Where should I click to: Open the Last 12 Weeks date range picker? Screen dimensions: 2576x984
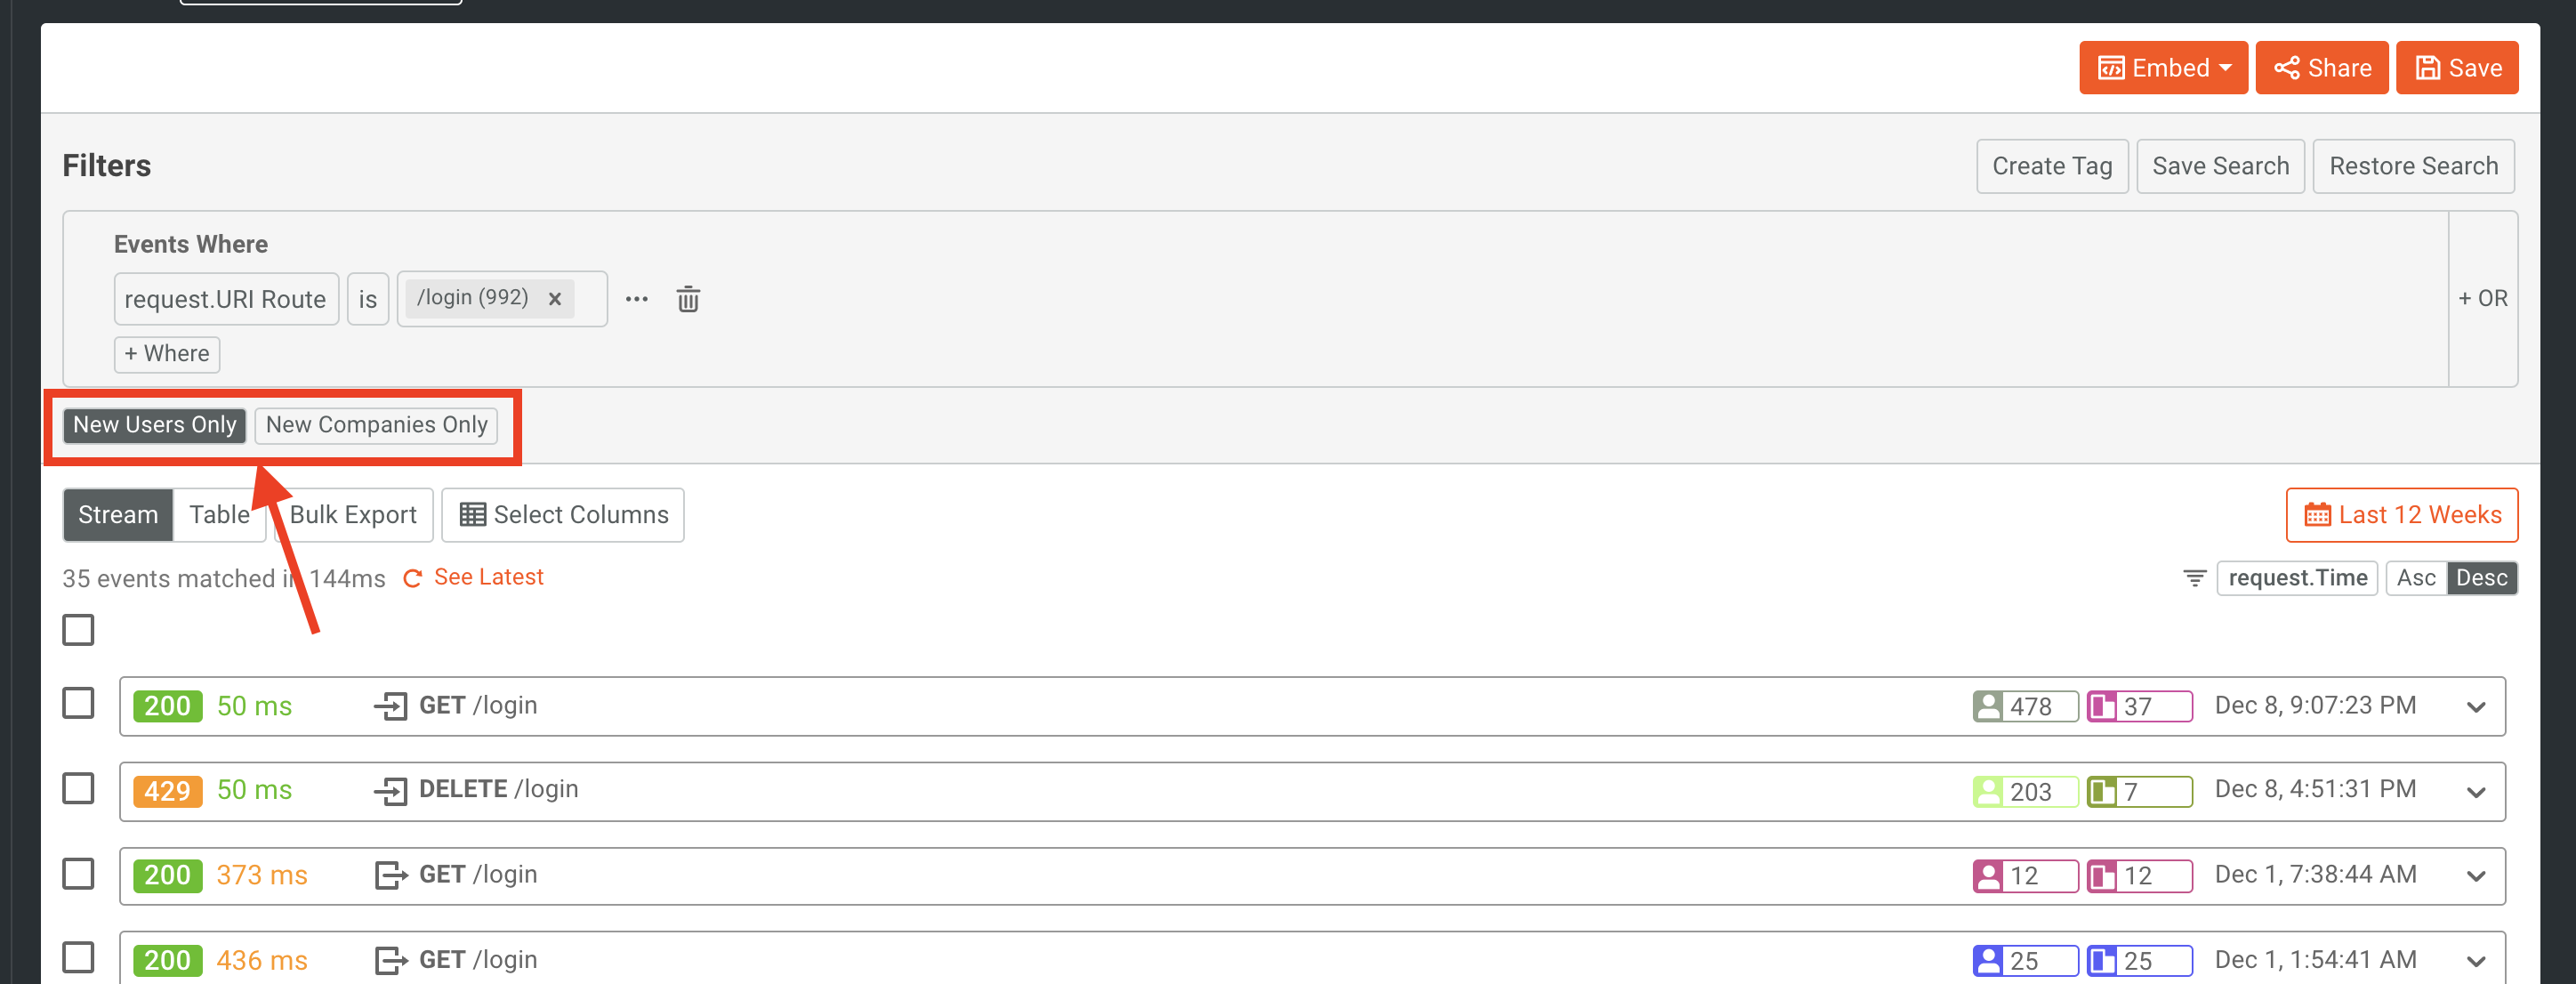tap(2401, 515)
